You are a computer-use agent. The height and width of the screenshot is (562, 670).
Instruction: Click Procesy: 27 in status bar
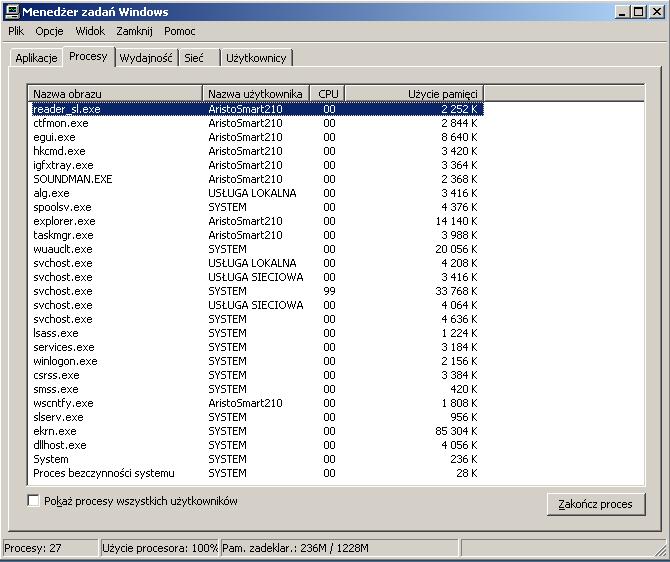(50, 548)
